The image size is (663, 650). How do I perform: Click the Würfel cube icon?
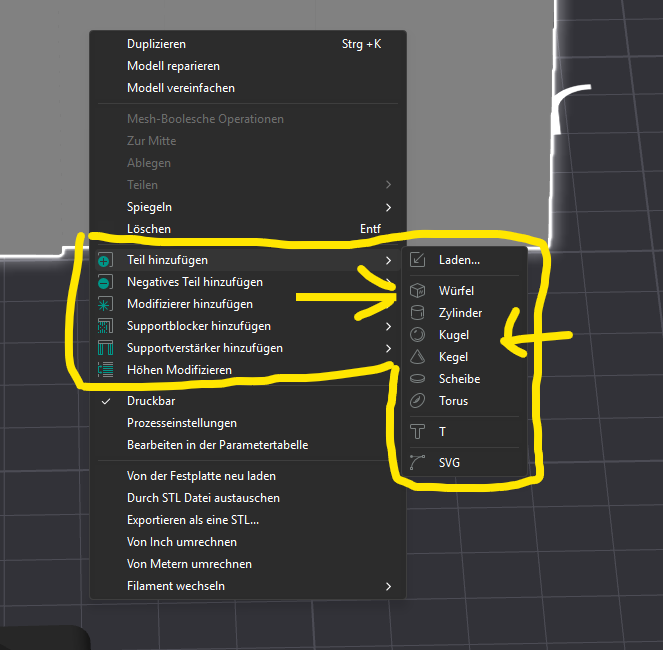coord(417,291)
